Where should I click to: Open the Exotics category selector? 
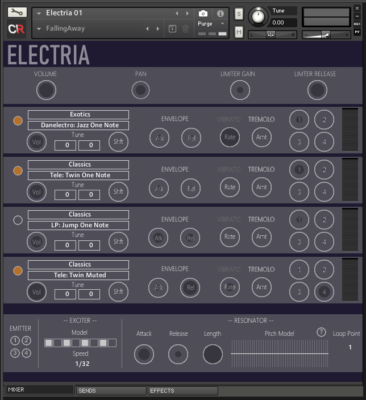point(78,115)
